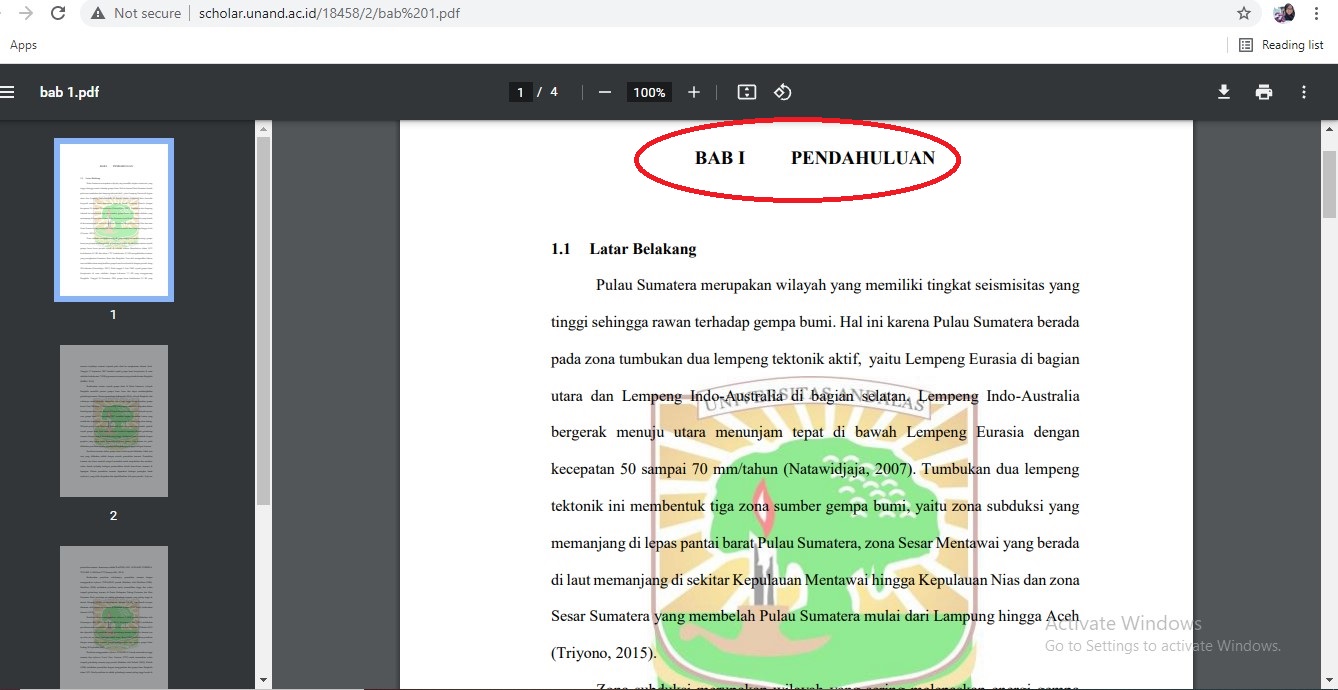Screen dimensions: 1338x690
Task: Reload the page
Action: 58,14
